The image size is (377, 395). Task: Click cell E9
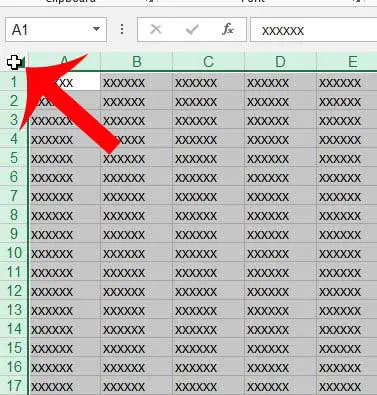tap(347, 234)
